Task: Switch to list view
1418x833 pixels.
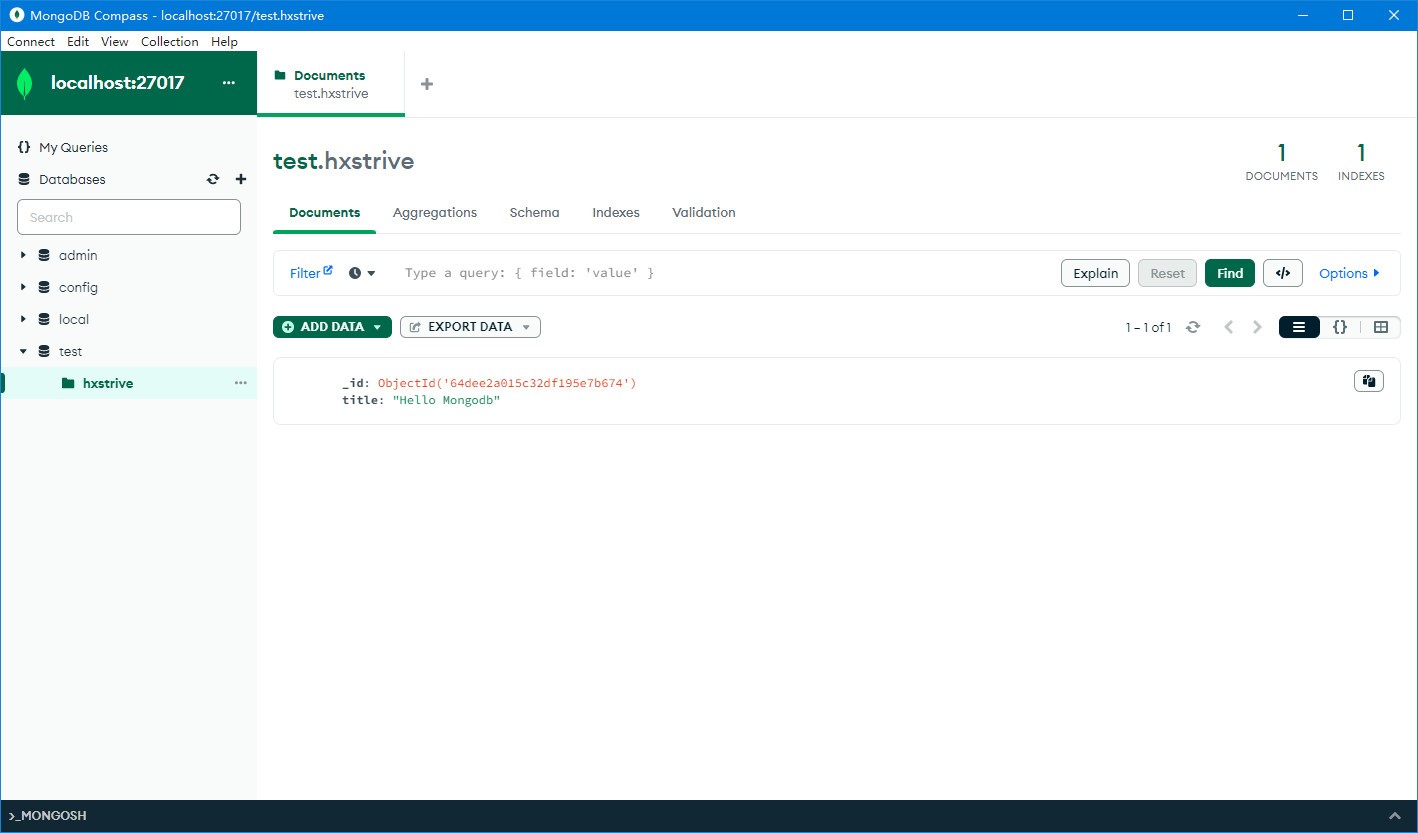Action: (1299, 327)
